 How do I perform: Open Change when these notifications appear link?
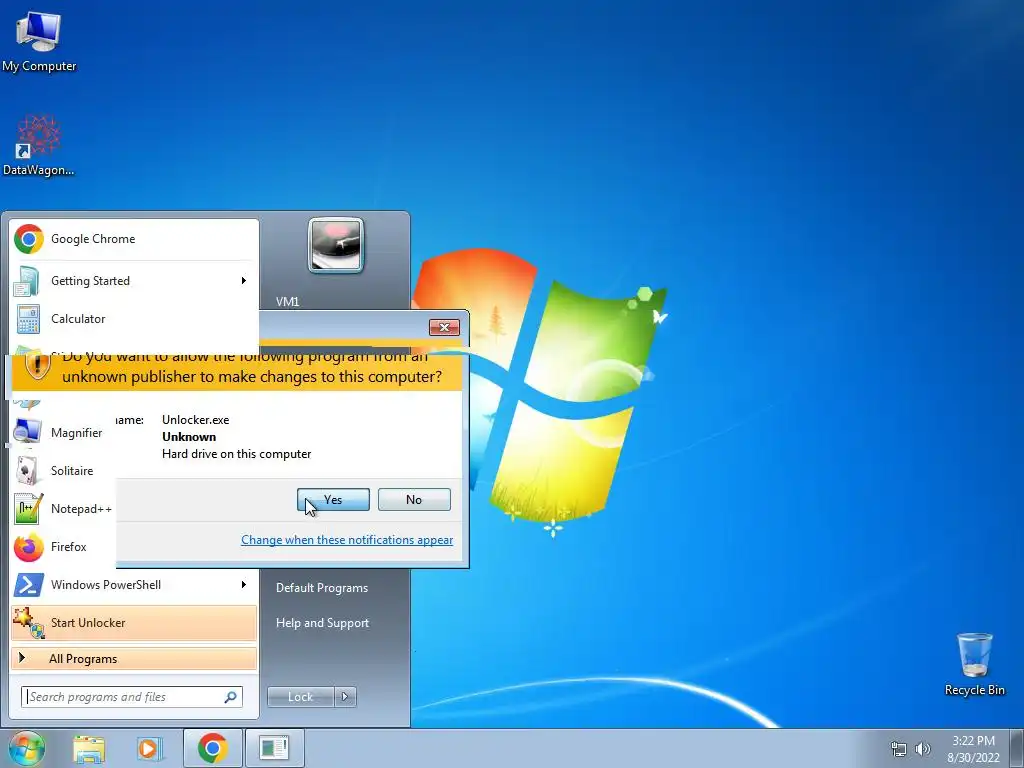point(347,540)
